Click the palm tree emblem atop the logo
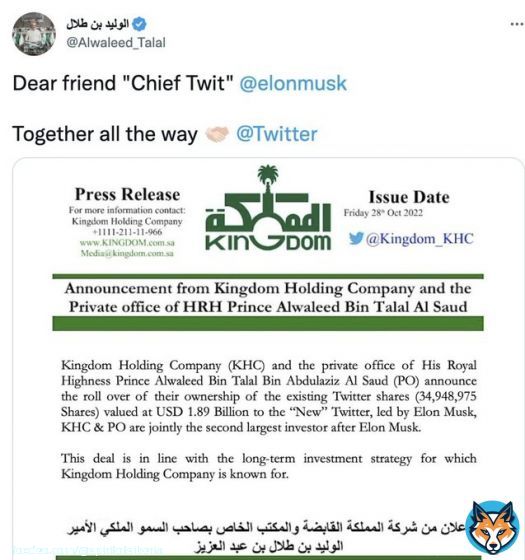525x560 pixels. (268, 174)
